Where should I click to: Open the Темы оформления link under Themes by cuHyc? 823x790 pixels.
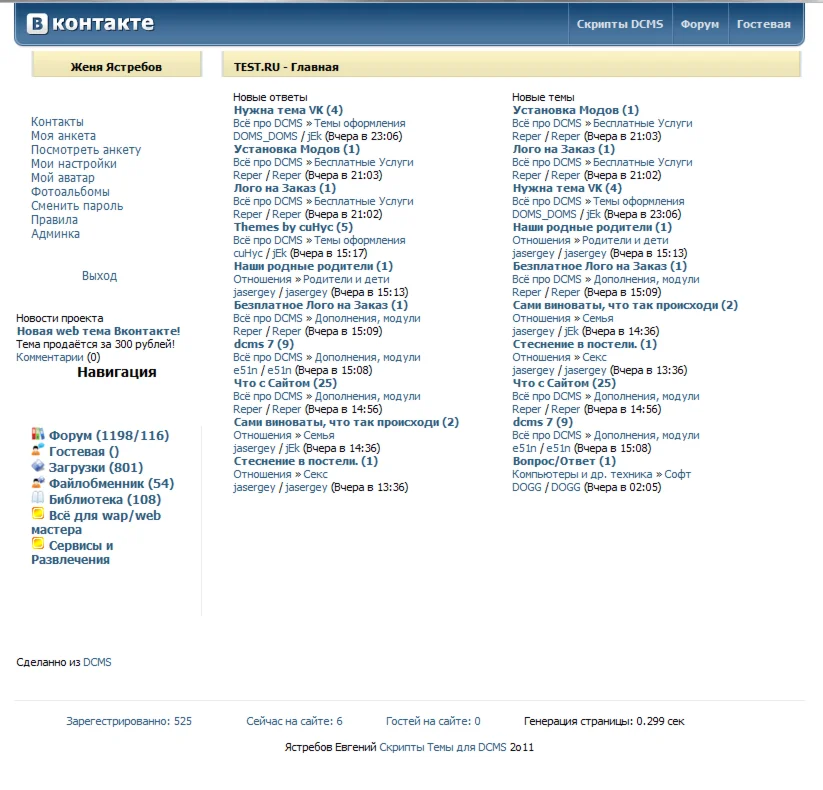(360, 240)
